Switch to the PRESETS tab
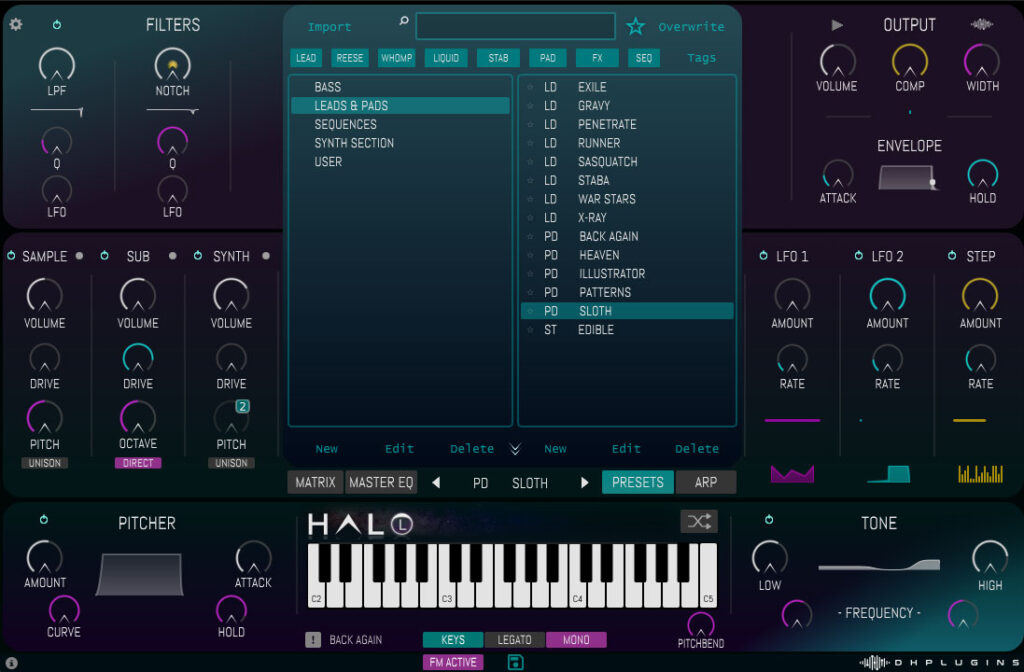Image resolution: width=1024 pixels, height=672 pixels. point(637,483)
